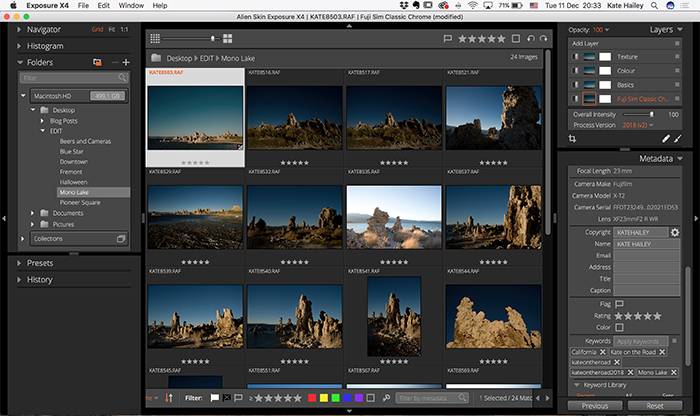Filter by flagged (white flag) images

[215, 398]
